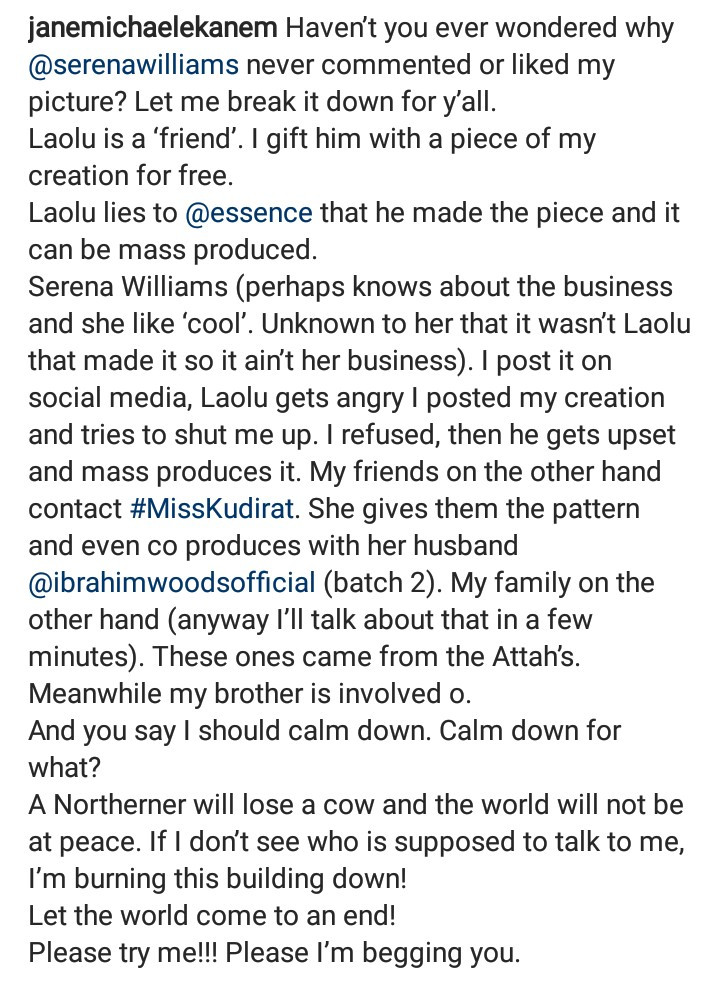Click the line 'I'm burning this building down!'

pos(217,879)
